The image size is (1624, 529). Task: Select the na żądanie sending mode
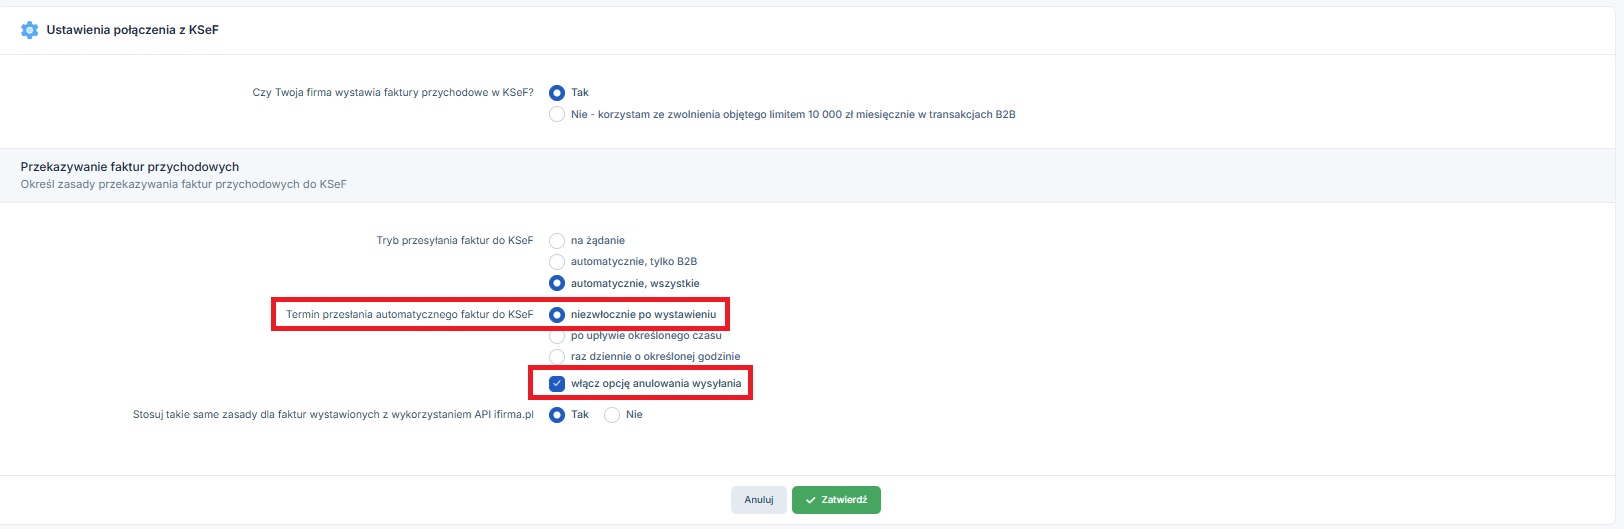(557, 241)
